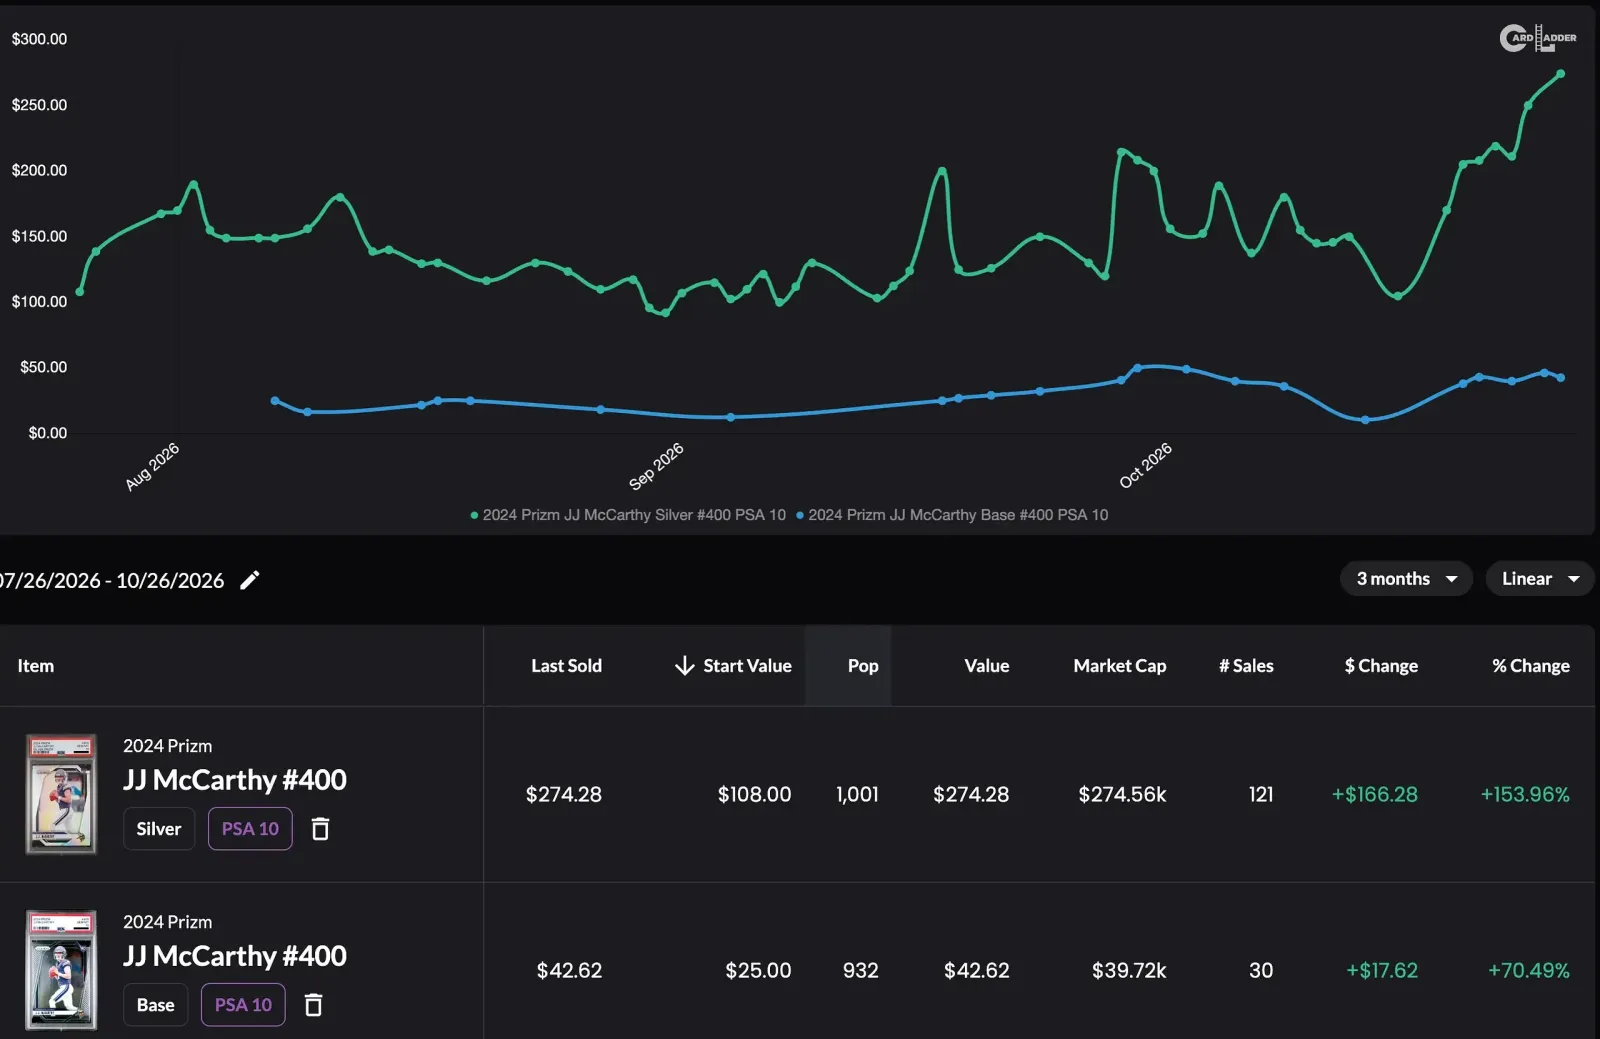Click the PSA 10 tag on Silver card

pos(250,829)
